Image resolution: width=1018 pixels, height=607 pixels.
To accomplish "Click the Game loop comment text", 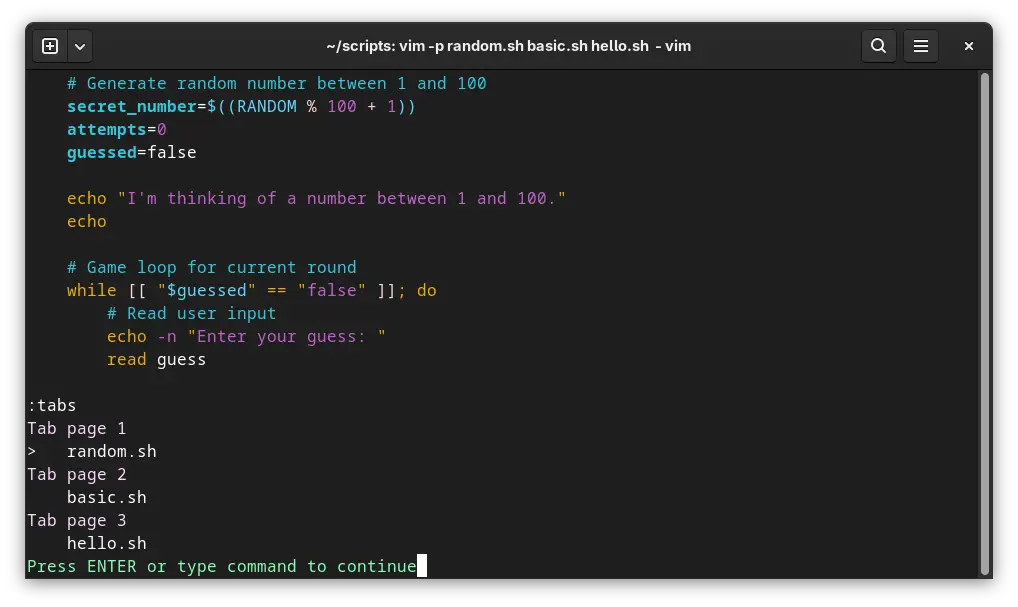I will pyautogui.click(x=210, y=267).
